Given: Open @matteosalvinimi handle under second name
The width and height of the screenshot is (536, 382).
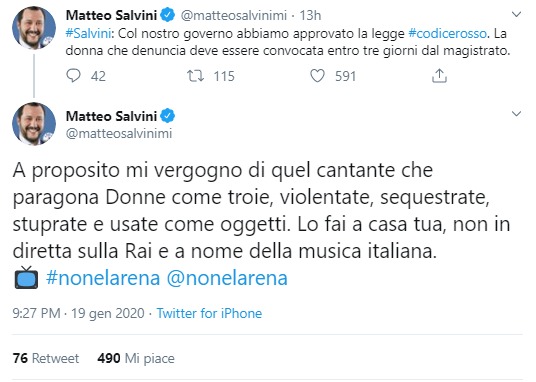Looking at the screenshot, I should (119, 133).
